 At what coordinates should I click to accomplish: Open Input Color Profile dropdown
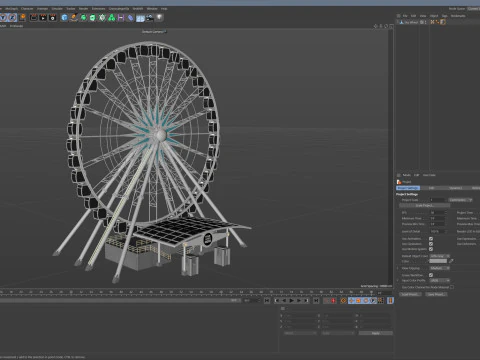(439, 280)
